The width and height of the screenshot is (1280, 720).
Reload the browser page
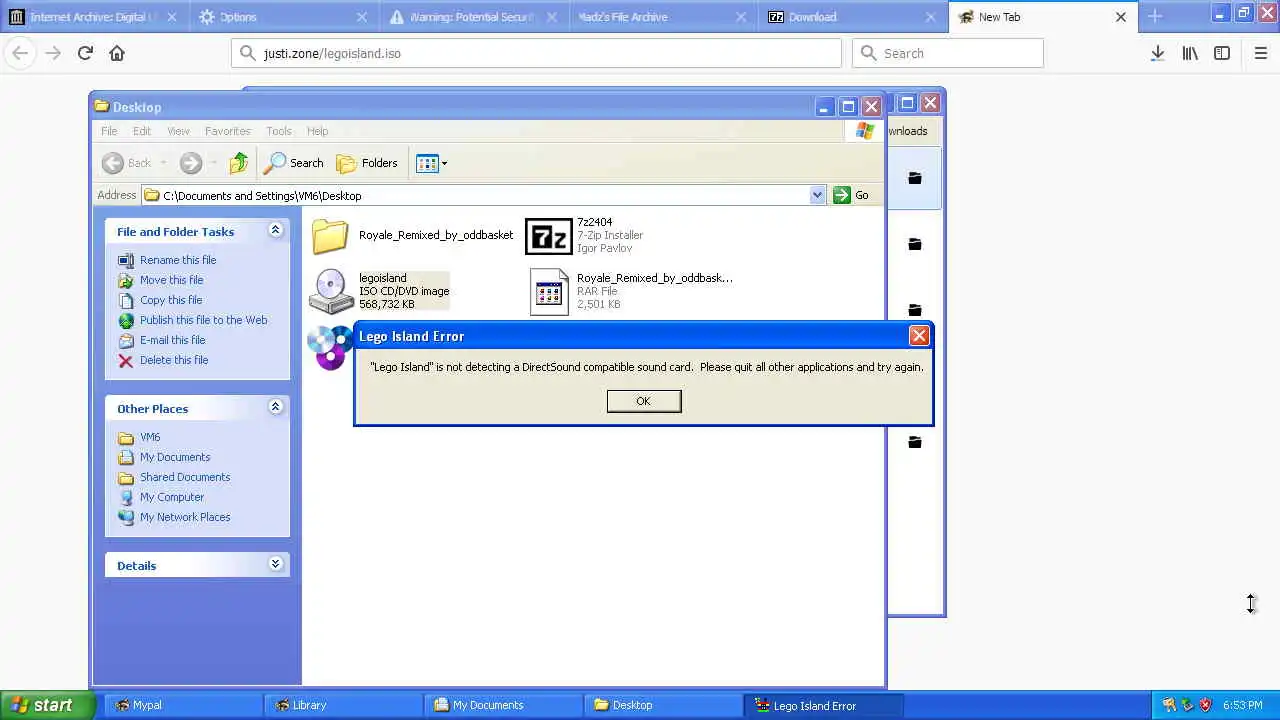pyautogui.click(x=85, y=53)
